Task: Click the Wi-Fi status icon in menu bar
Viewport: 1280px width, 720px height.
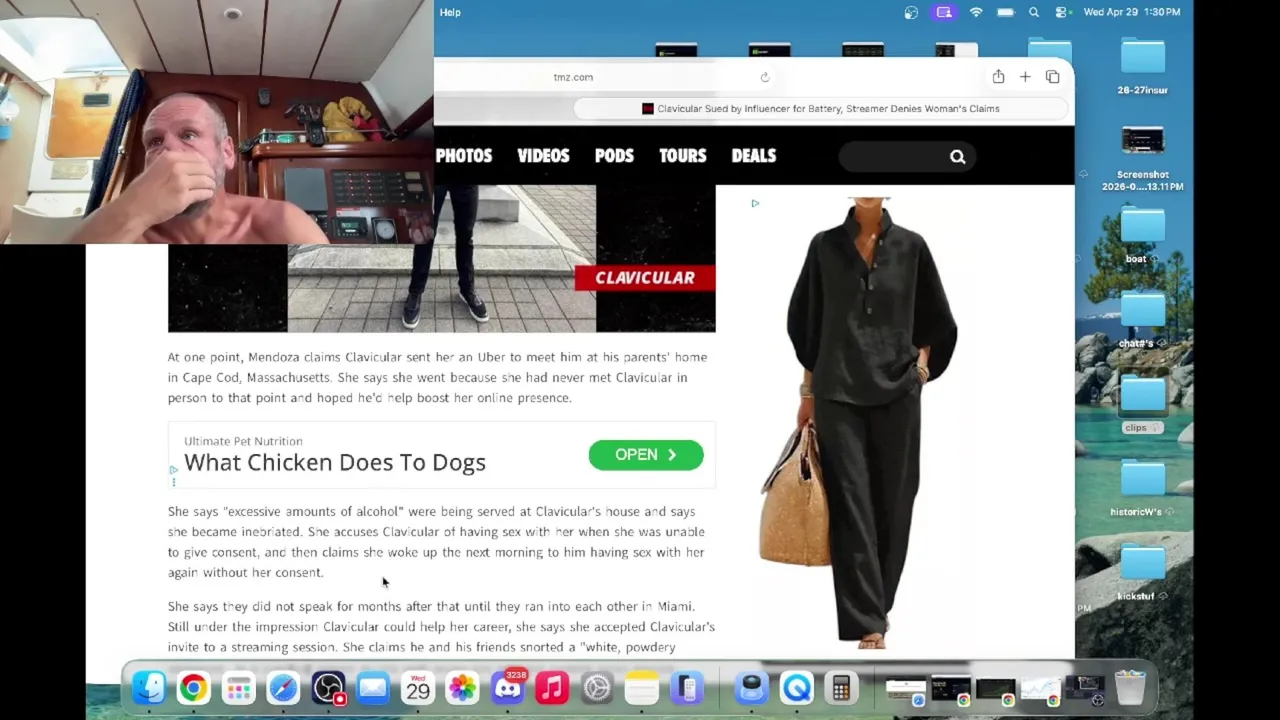Action: coord(976,12)
